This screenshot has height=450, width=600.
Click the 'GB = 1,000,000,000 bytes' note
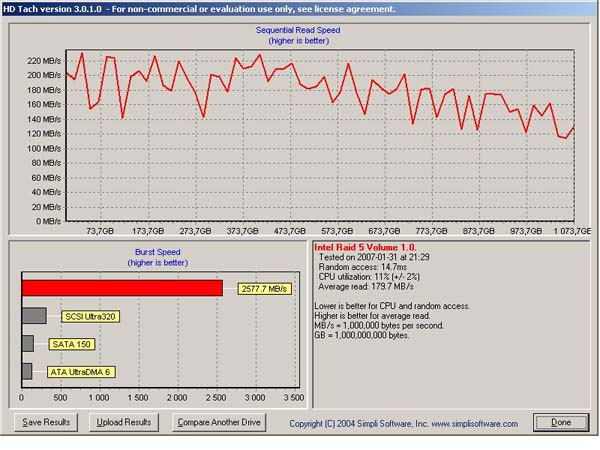[362, 335]
